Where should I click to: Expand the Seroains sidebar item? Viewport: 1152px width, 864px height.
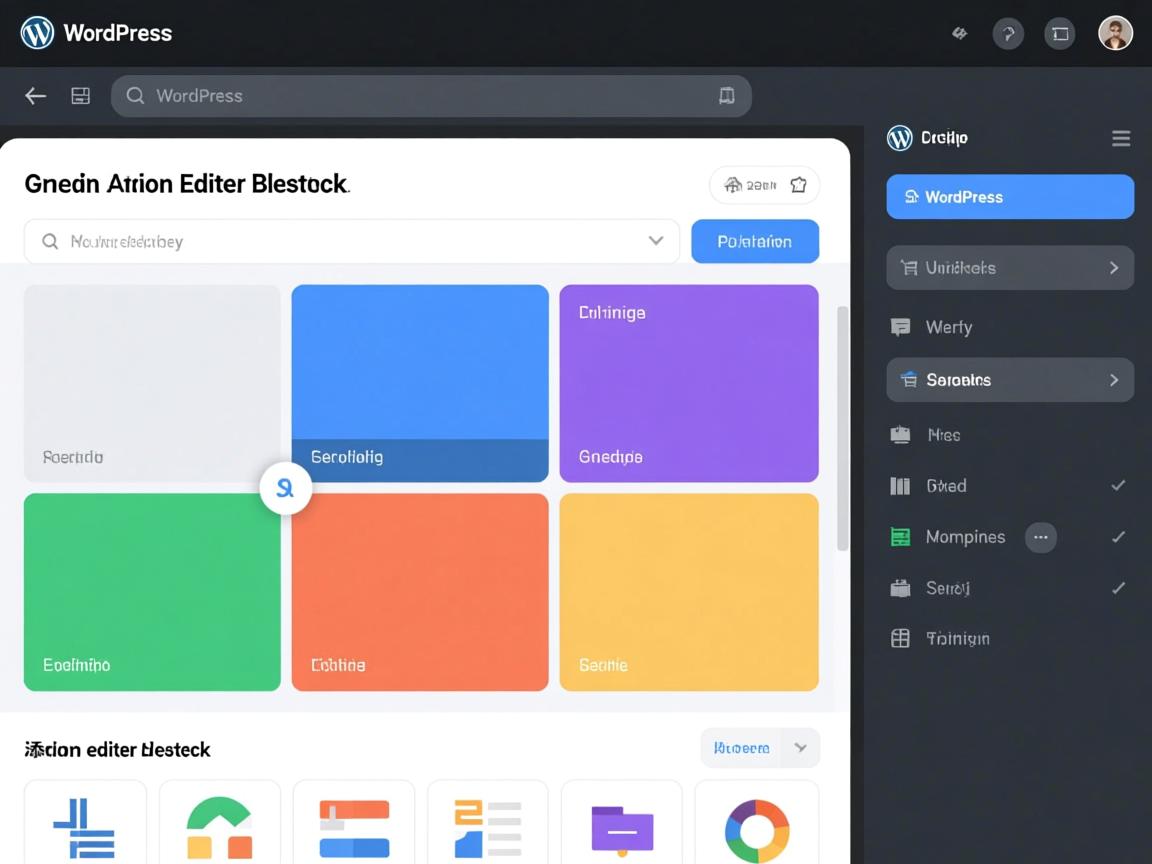(x=1010, y=380)
